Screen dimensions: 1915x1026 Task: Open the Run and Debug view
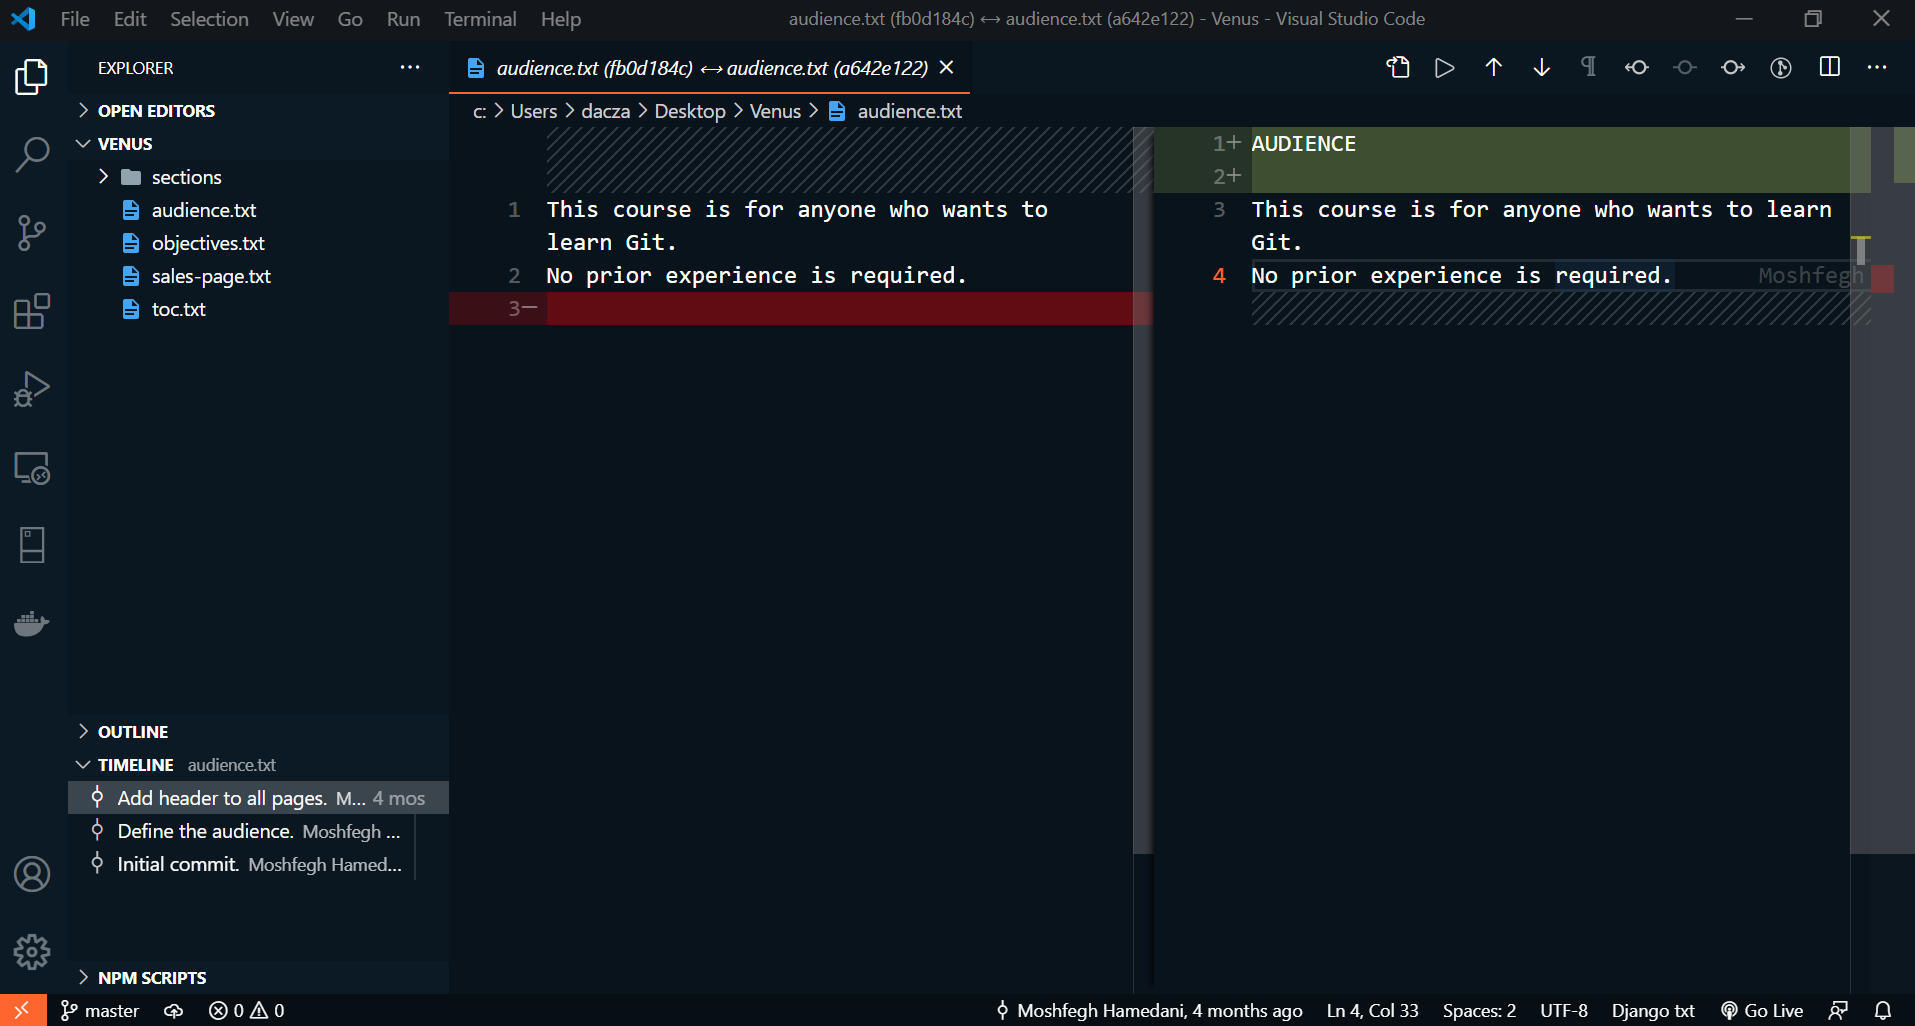pos(32,389)
